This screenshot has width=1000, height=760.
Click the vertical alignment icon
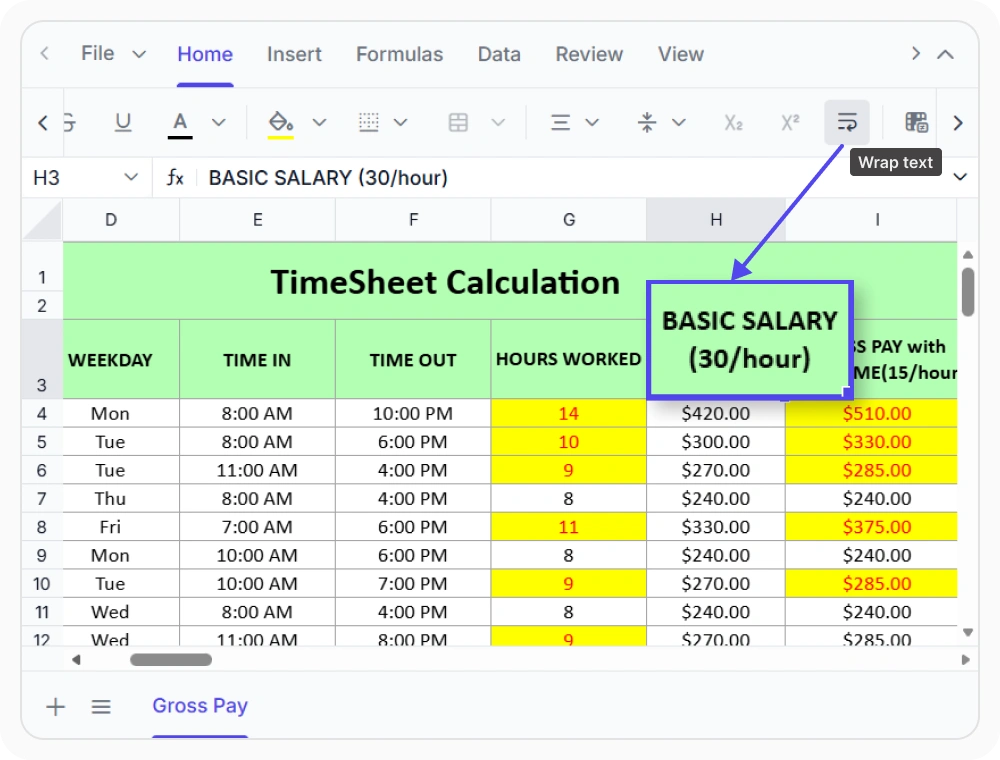pyautogui.click(x=647, y=122)
